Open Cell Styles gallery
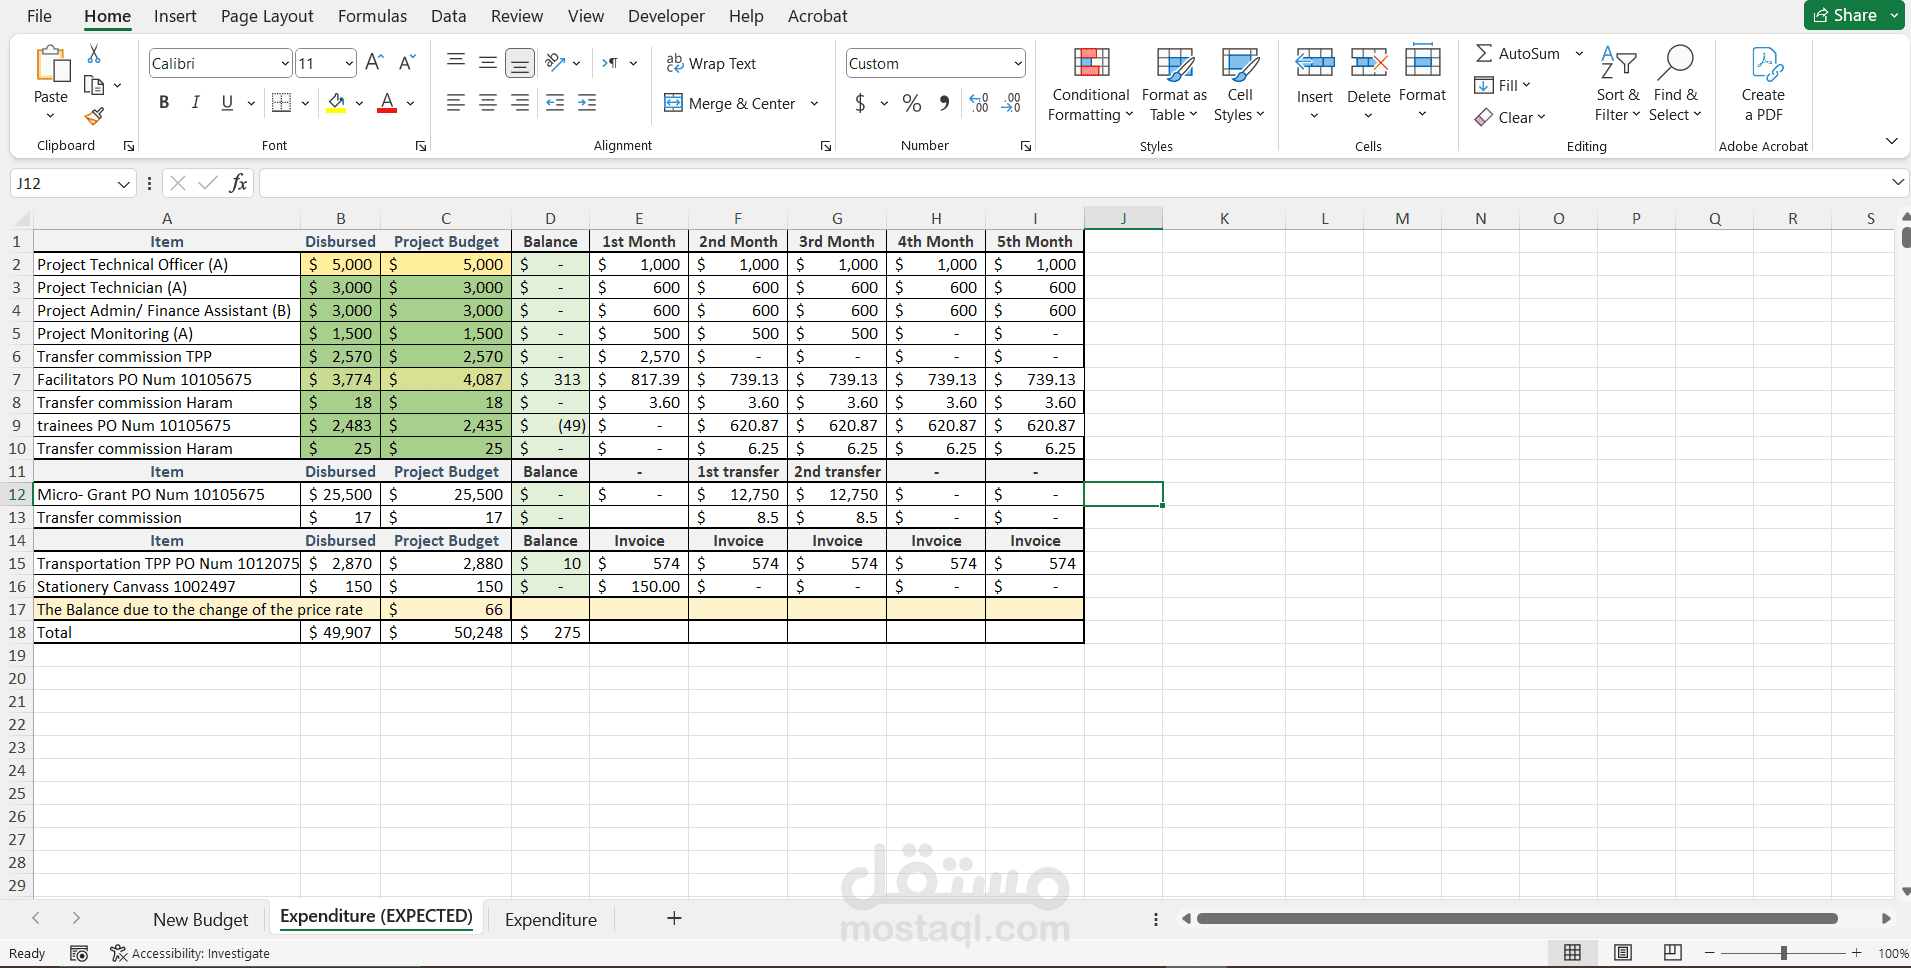The height and width of the screenshot is (968, 1911). pos(1240,85)
